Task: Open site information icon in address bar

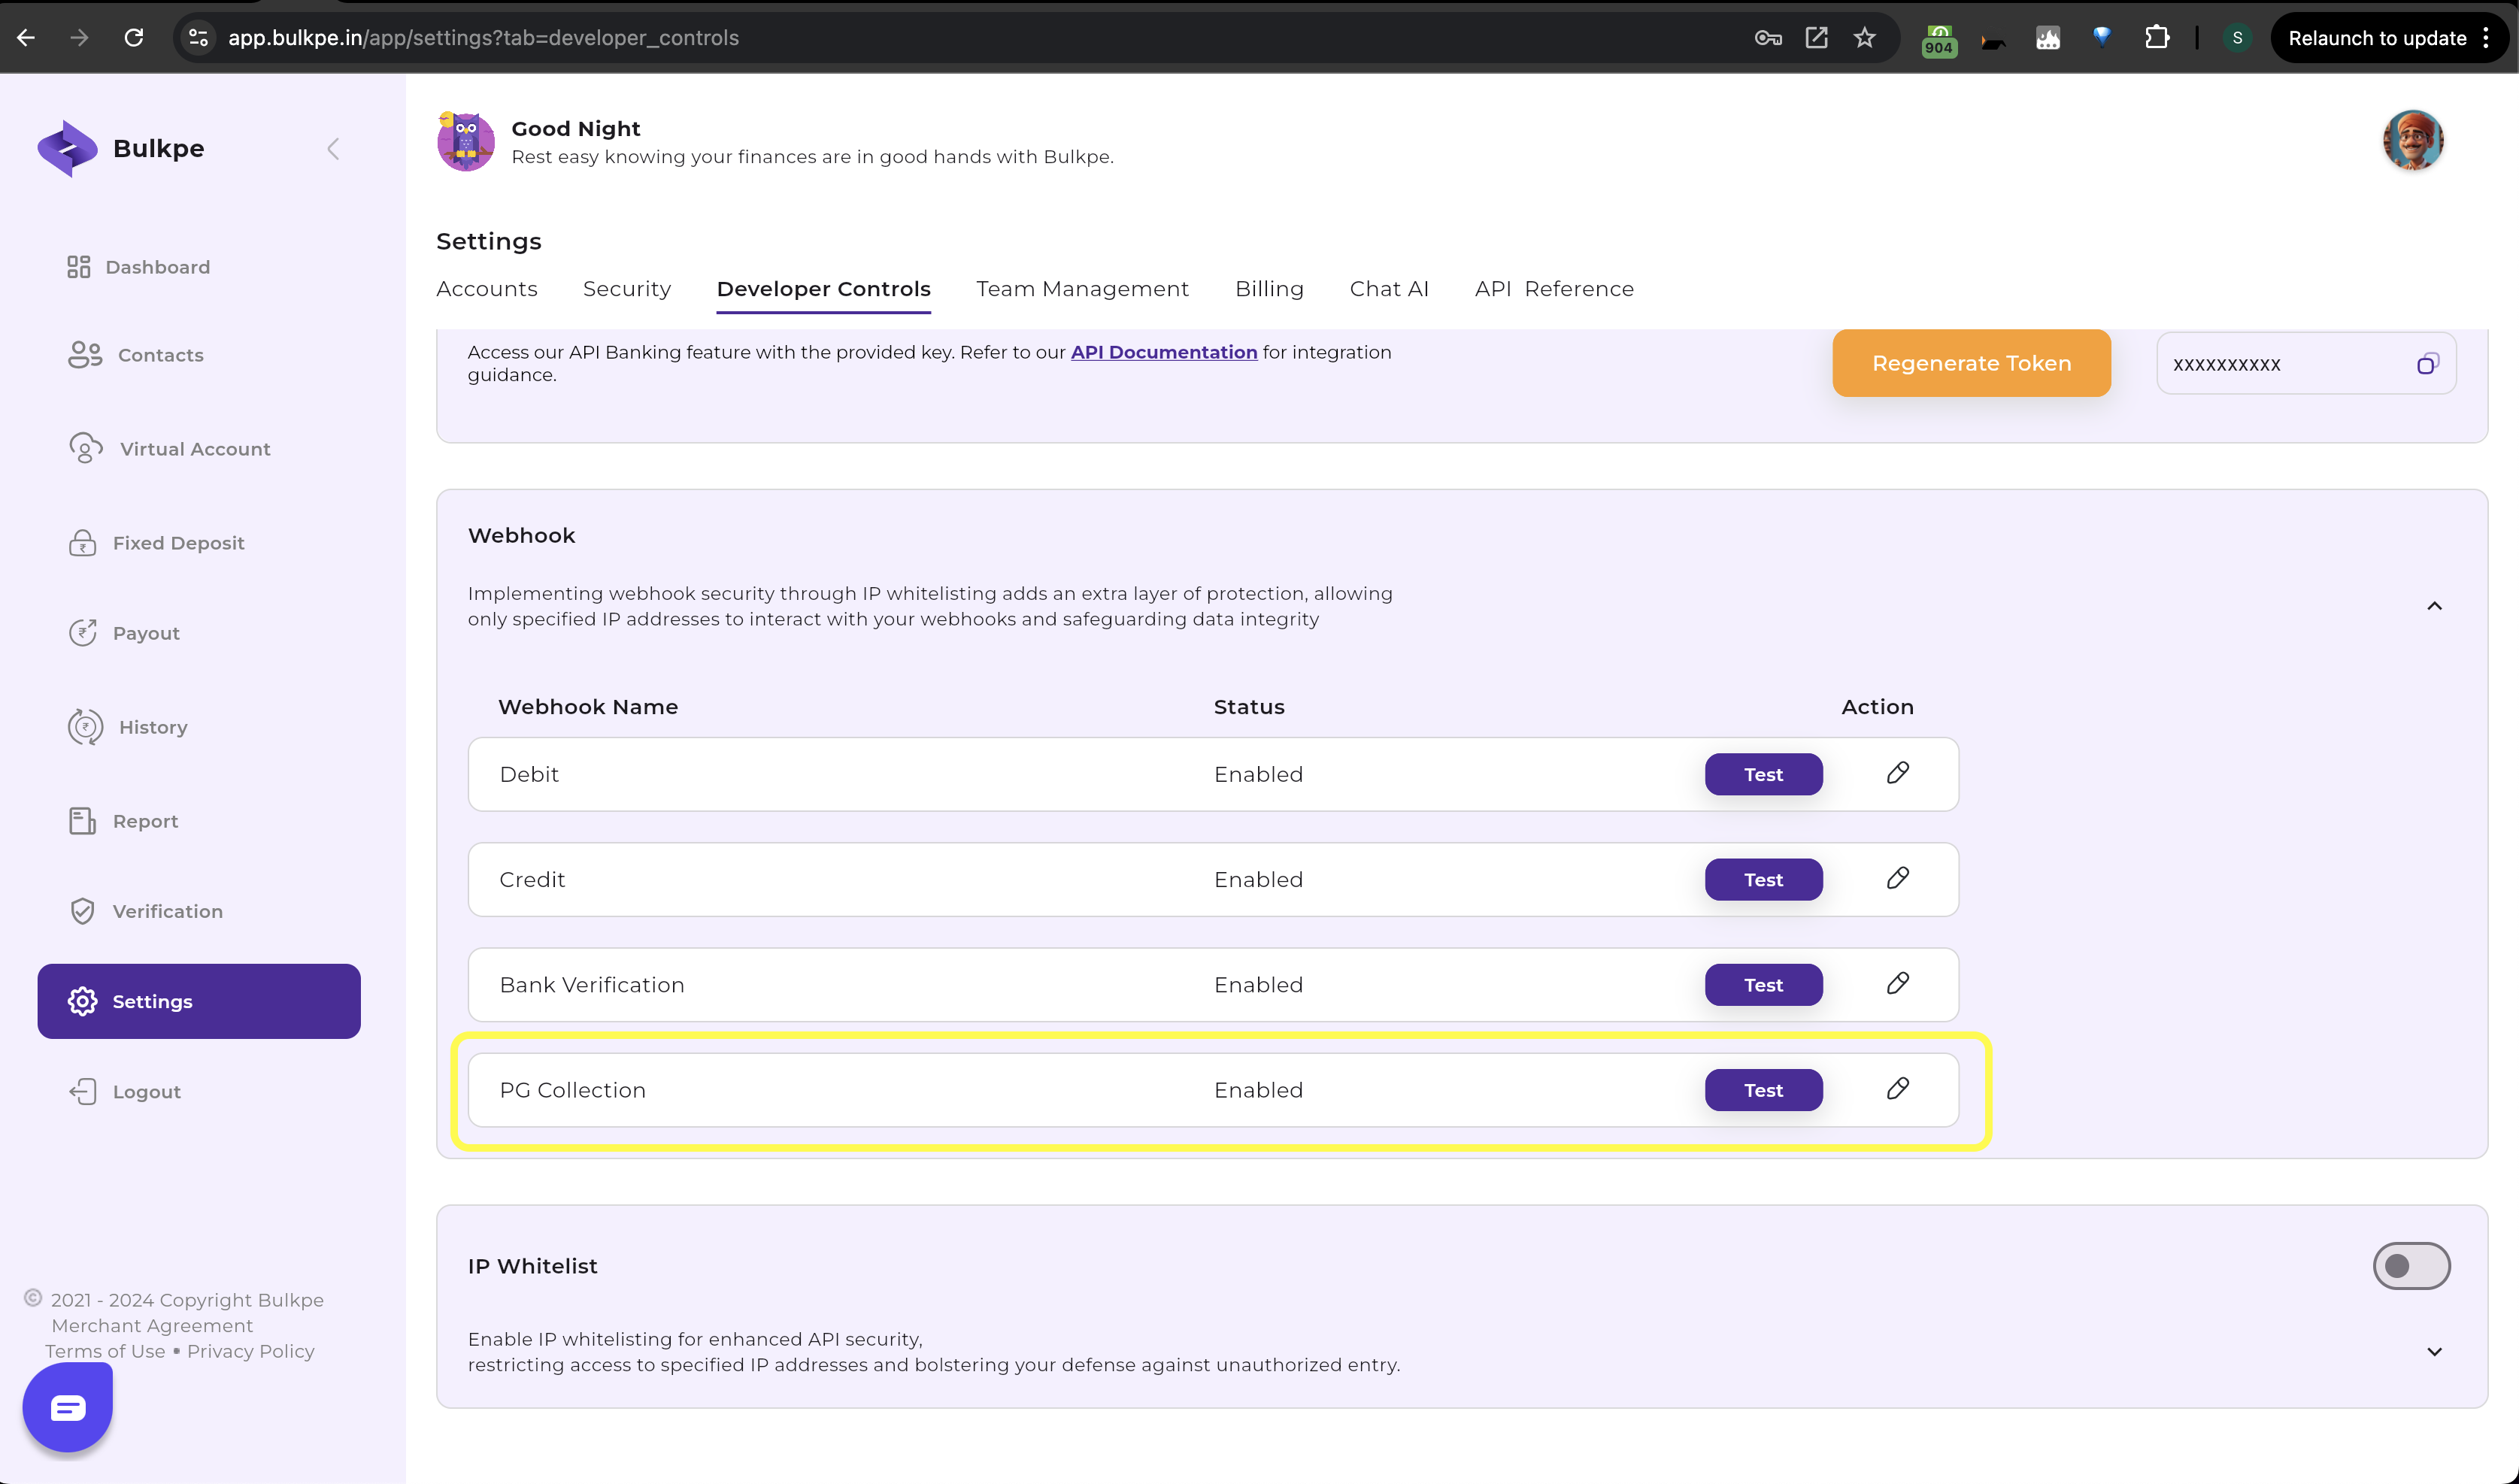Action: (198, 38)
